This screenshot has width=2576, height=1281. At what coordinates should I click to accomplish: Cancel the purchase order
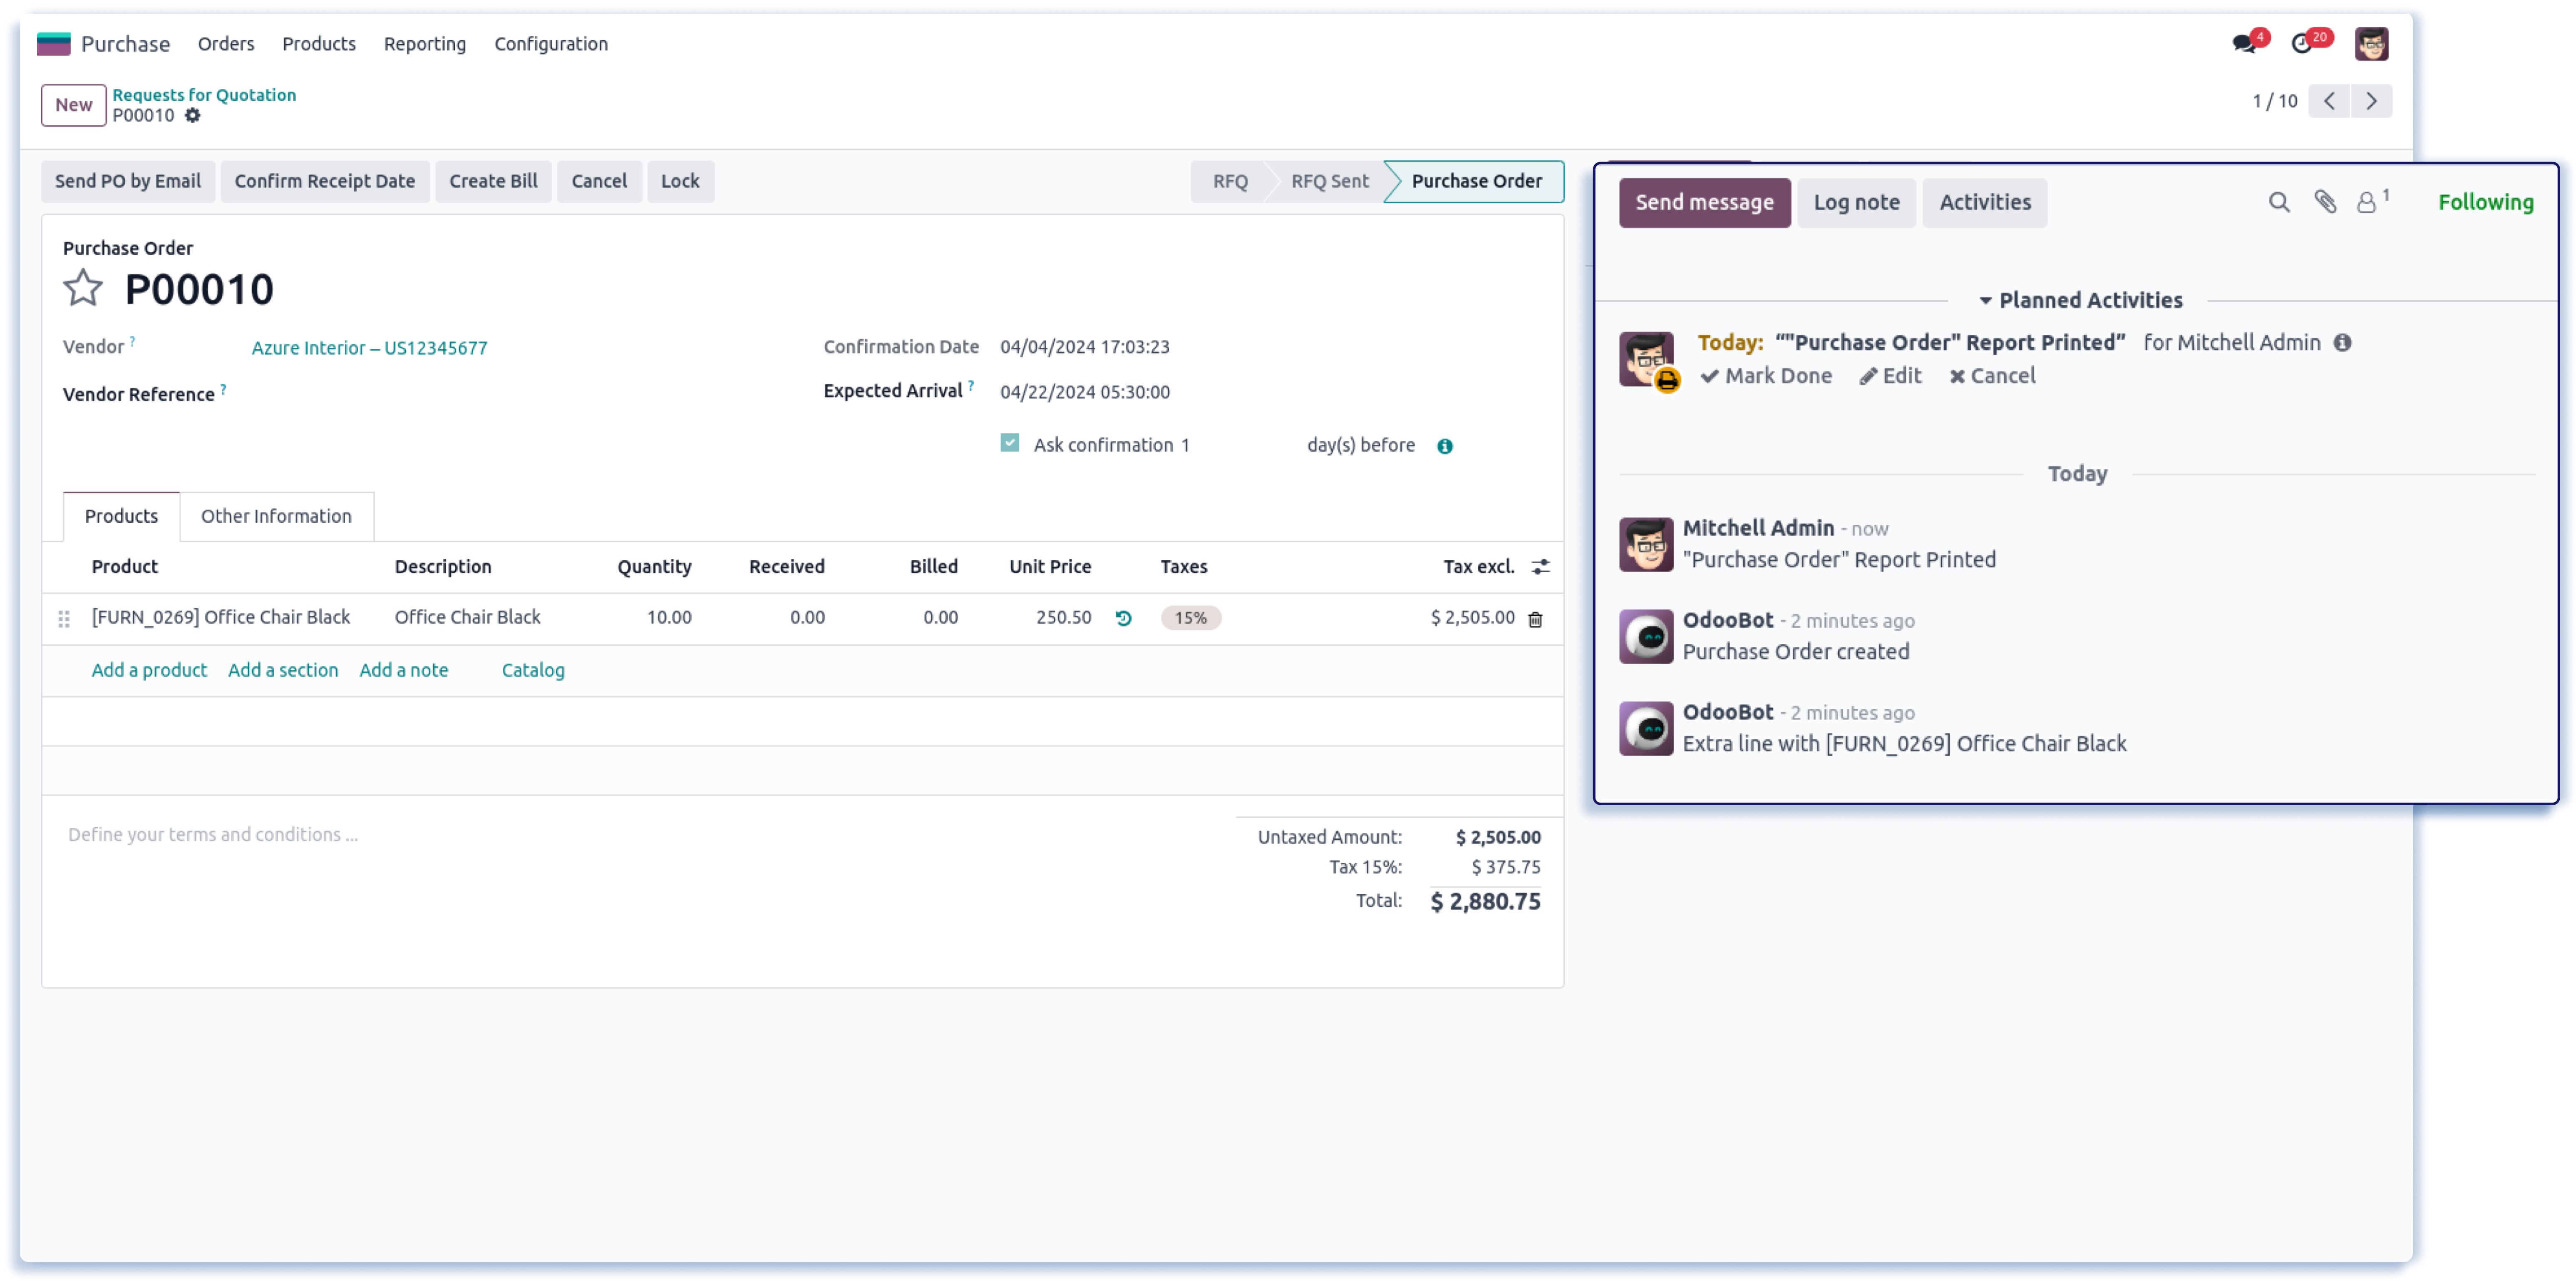pyautogui.click(x=599, y=181)
